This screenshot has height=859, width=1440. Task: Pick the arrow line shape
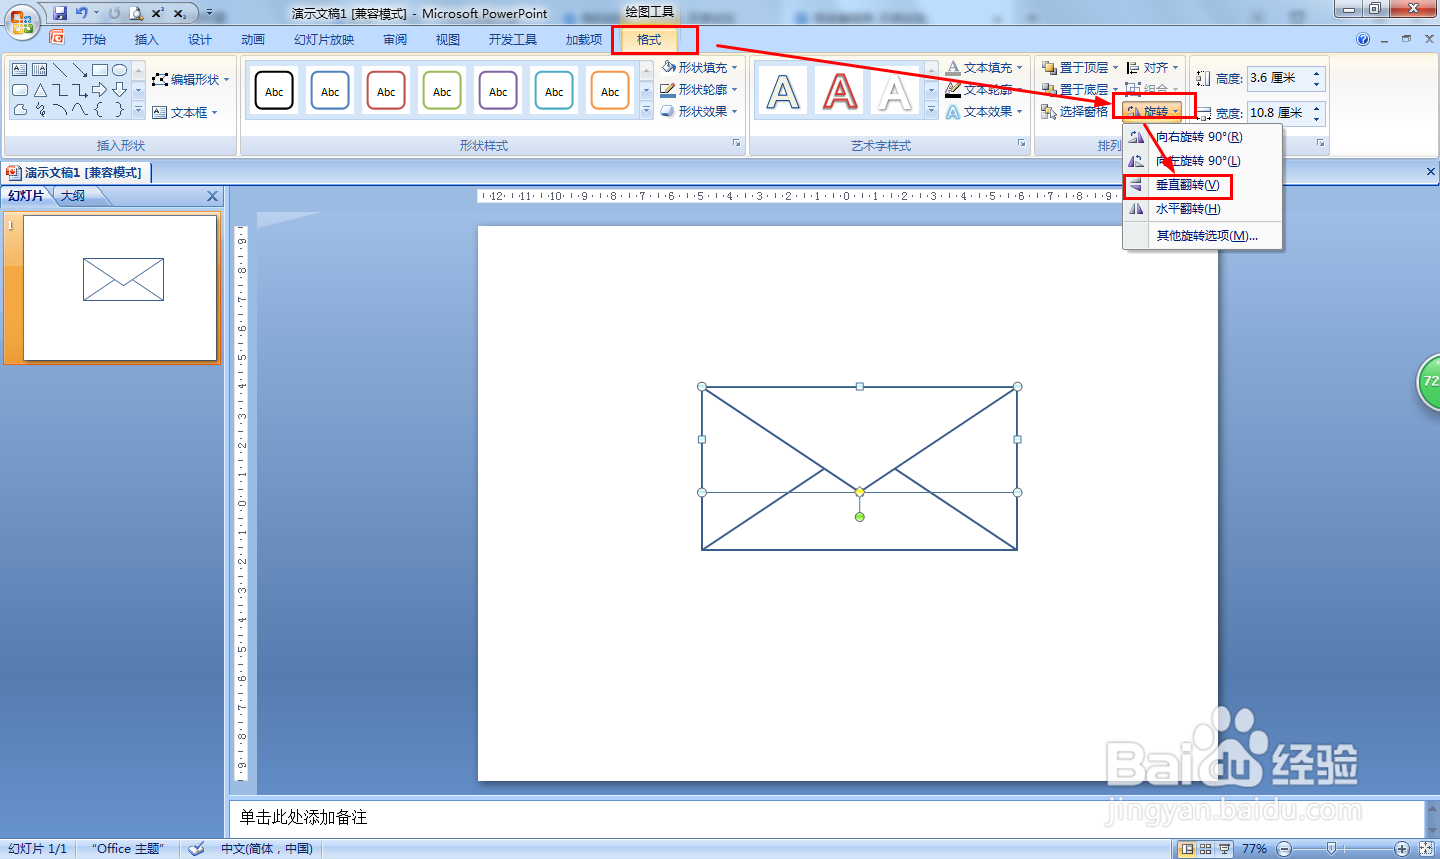[80, 70]
